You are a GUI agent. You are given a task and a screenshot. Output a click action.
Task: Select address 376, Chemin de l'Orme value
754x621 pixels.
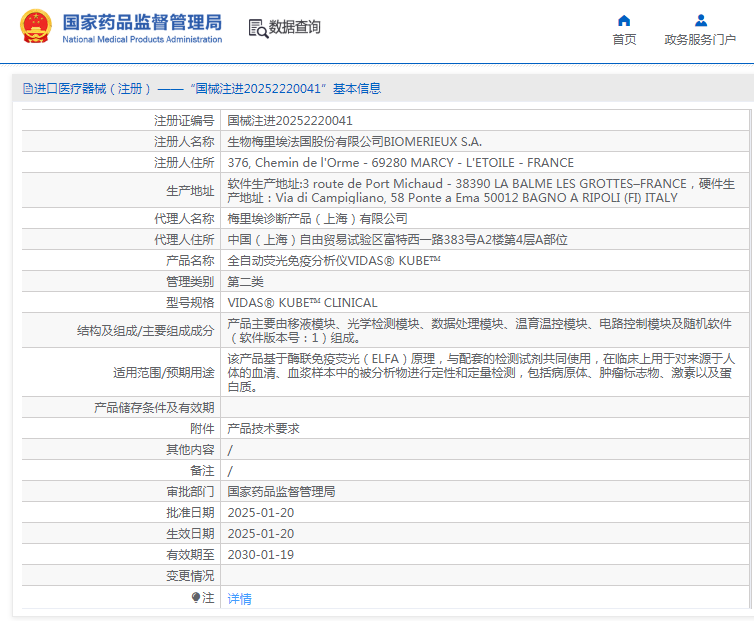tap(401, 163)
